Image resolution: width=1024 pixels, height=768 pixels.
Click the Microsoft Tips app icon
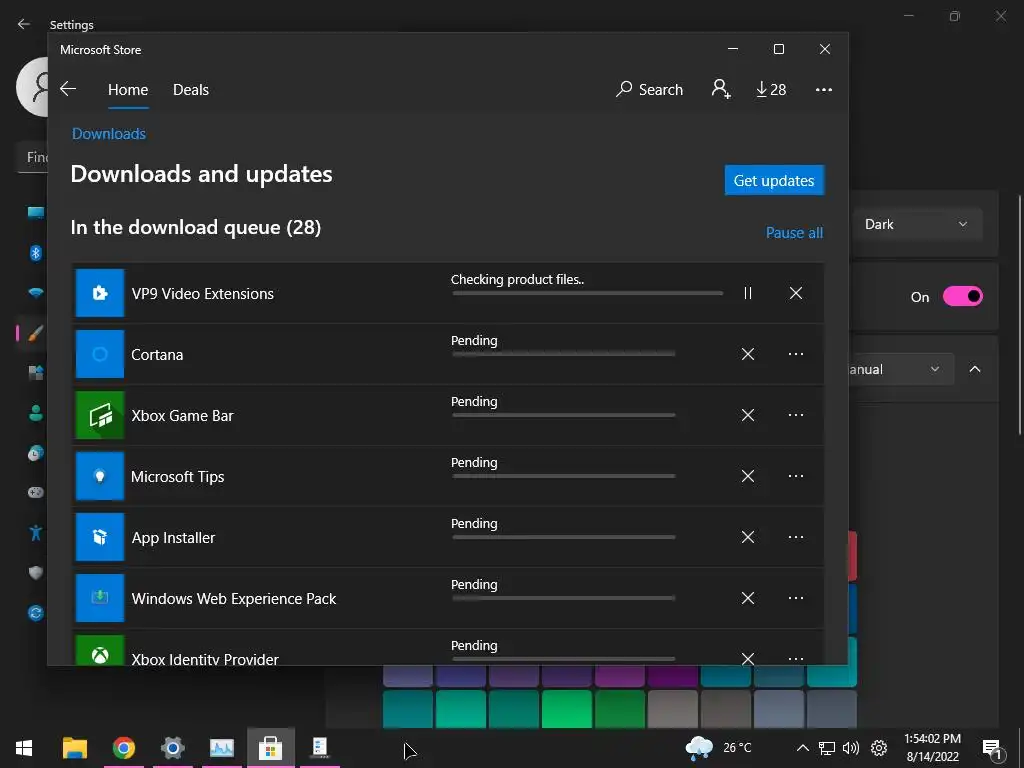[100, 476]
